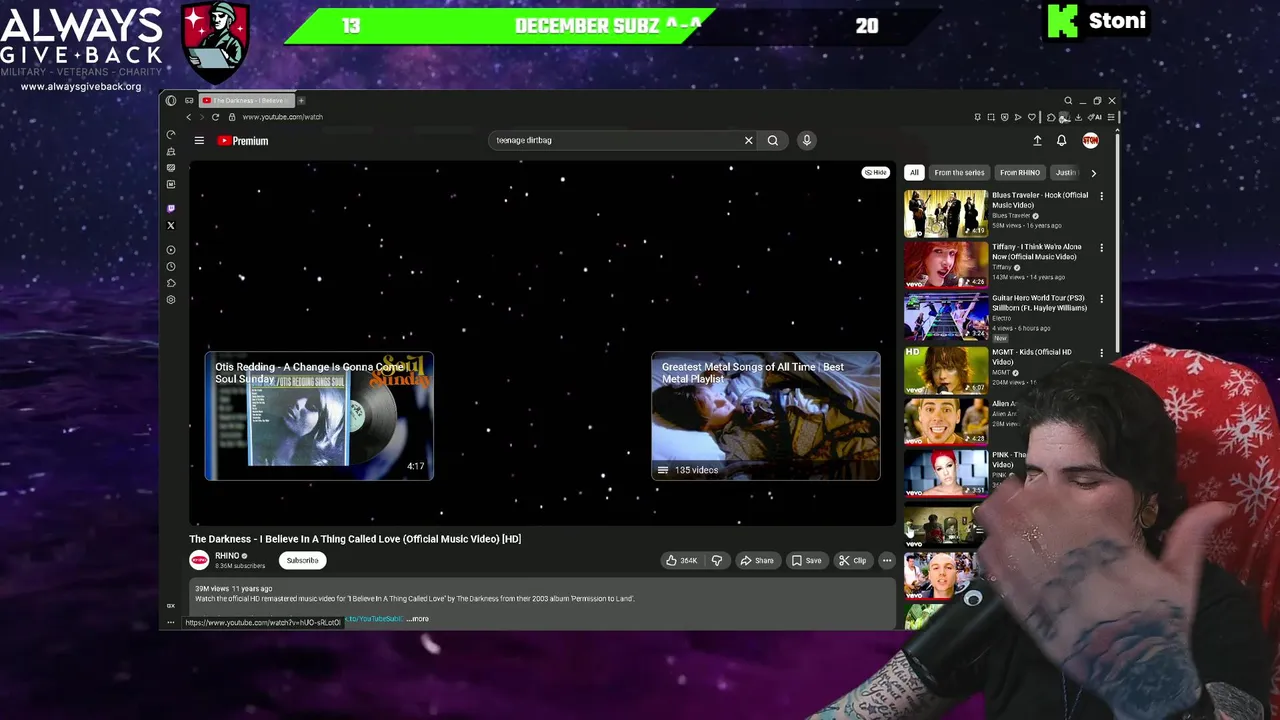Play Guitar Hero World Tour Stillborn thumbnail
The image size is (1280, 720).
[x=946, y=317]
